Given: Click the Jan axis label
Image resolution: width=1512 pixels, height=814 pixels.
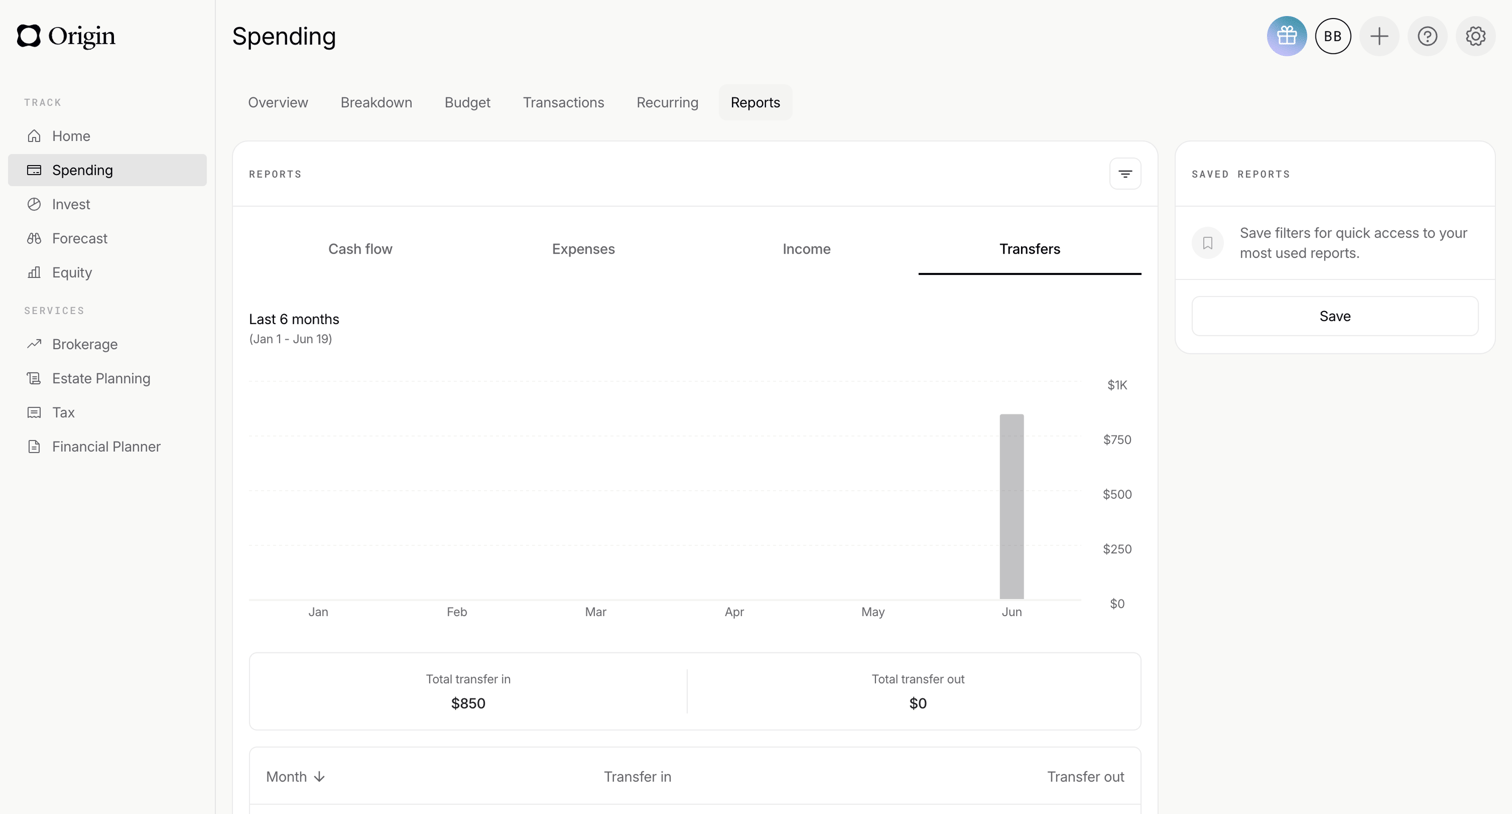Looking at the screenshot, I should click(318, 612).
